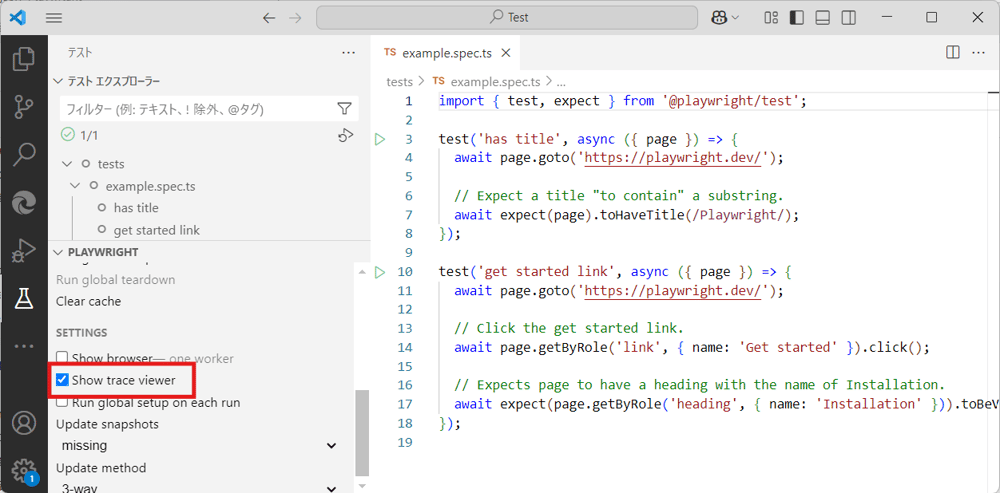Screen dimensions: 1000x493
Task: Open the Microsoft Edge Tools activity icon
Action: pyautogui.click(x=24, y=203)
